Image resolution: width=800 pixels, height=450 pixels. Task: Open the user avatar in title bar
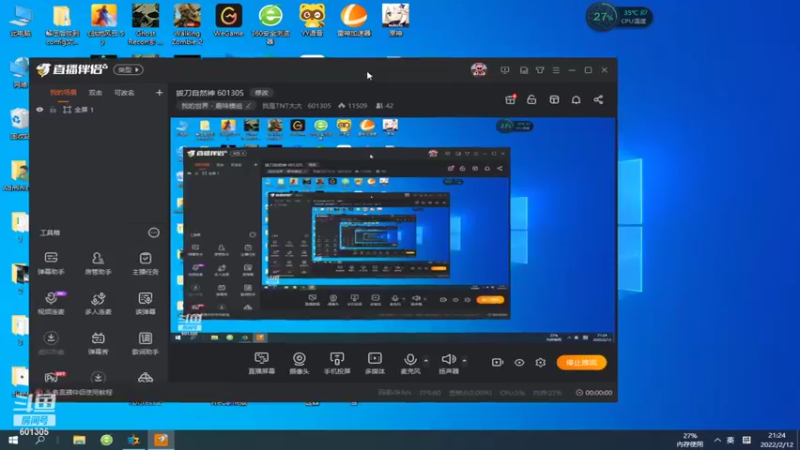tap(479, 70)
